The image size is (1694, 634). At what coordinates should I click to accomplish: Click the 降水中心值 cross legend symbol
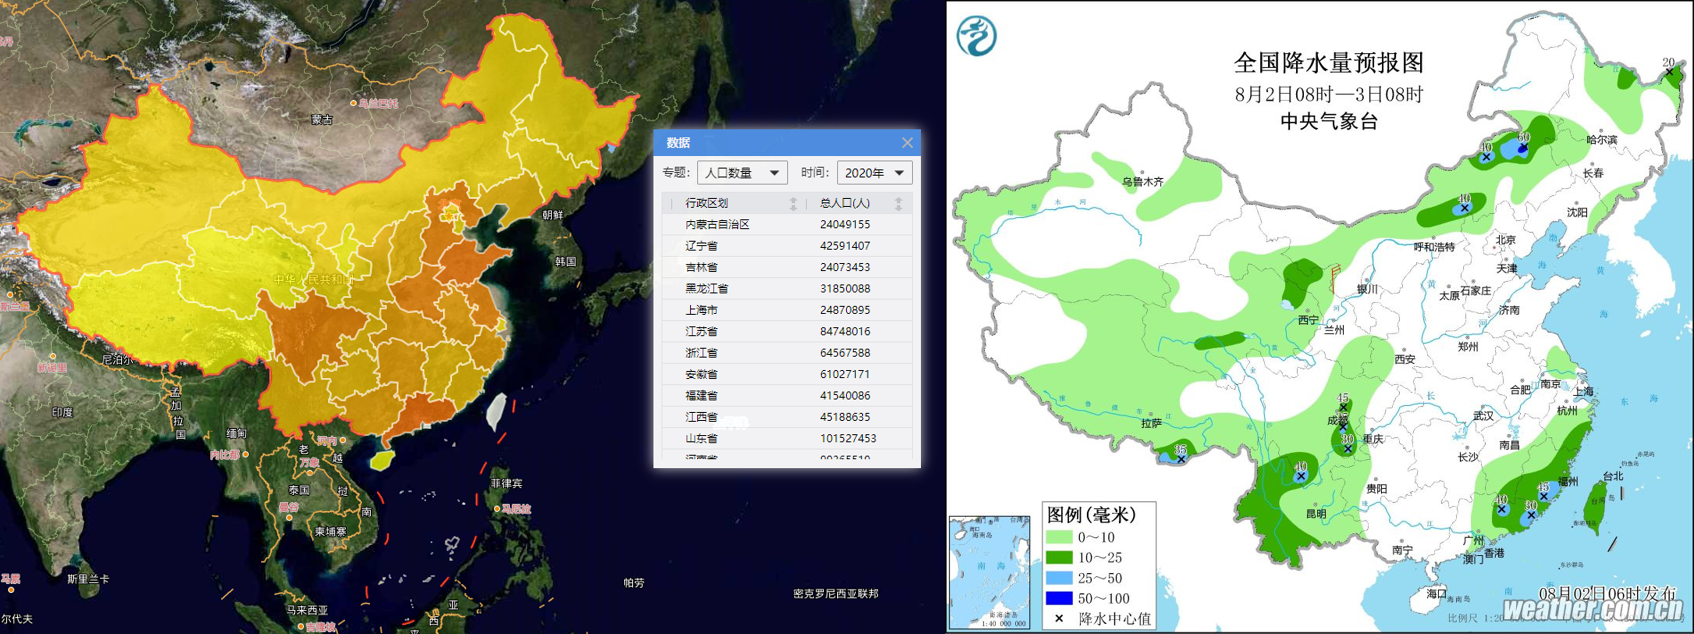(1059, 619)
